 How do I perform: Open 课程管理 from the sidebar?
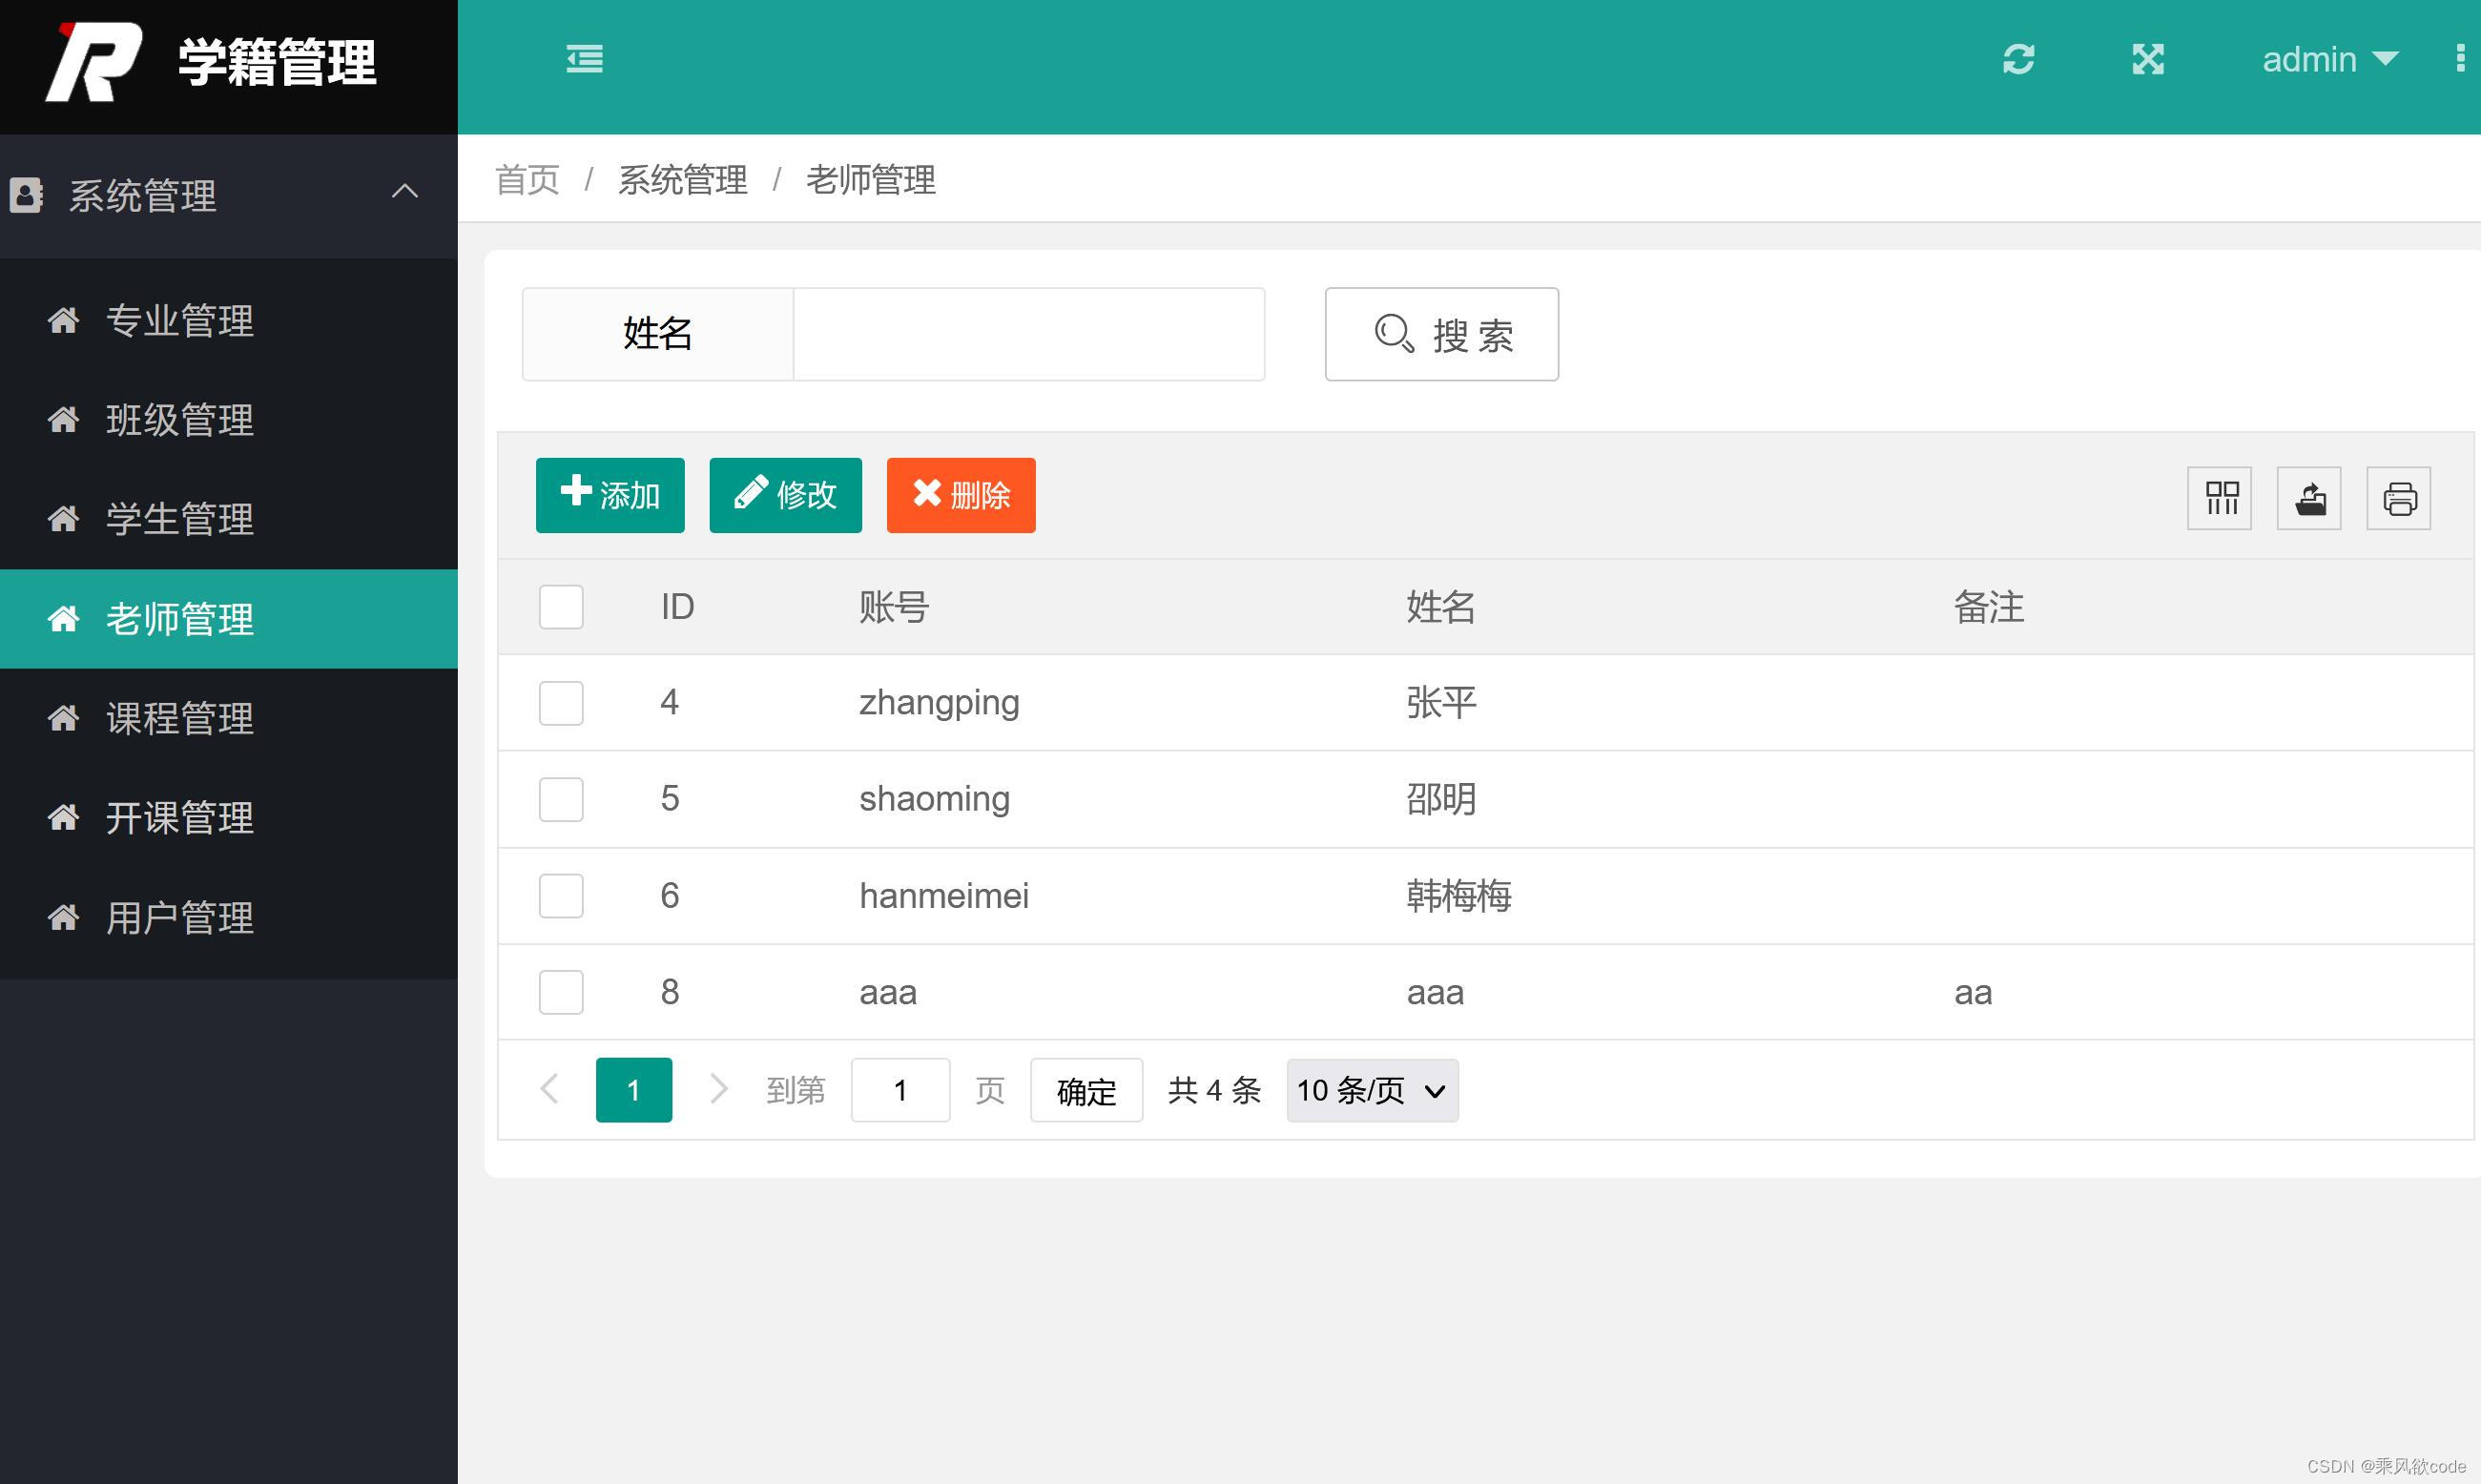click(x=180, y=718)
